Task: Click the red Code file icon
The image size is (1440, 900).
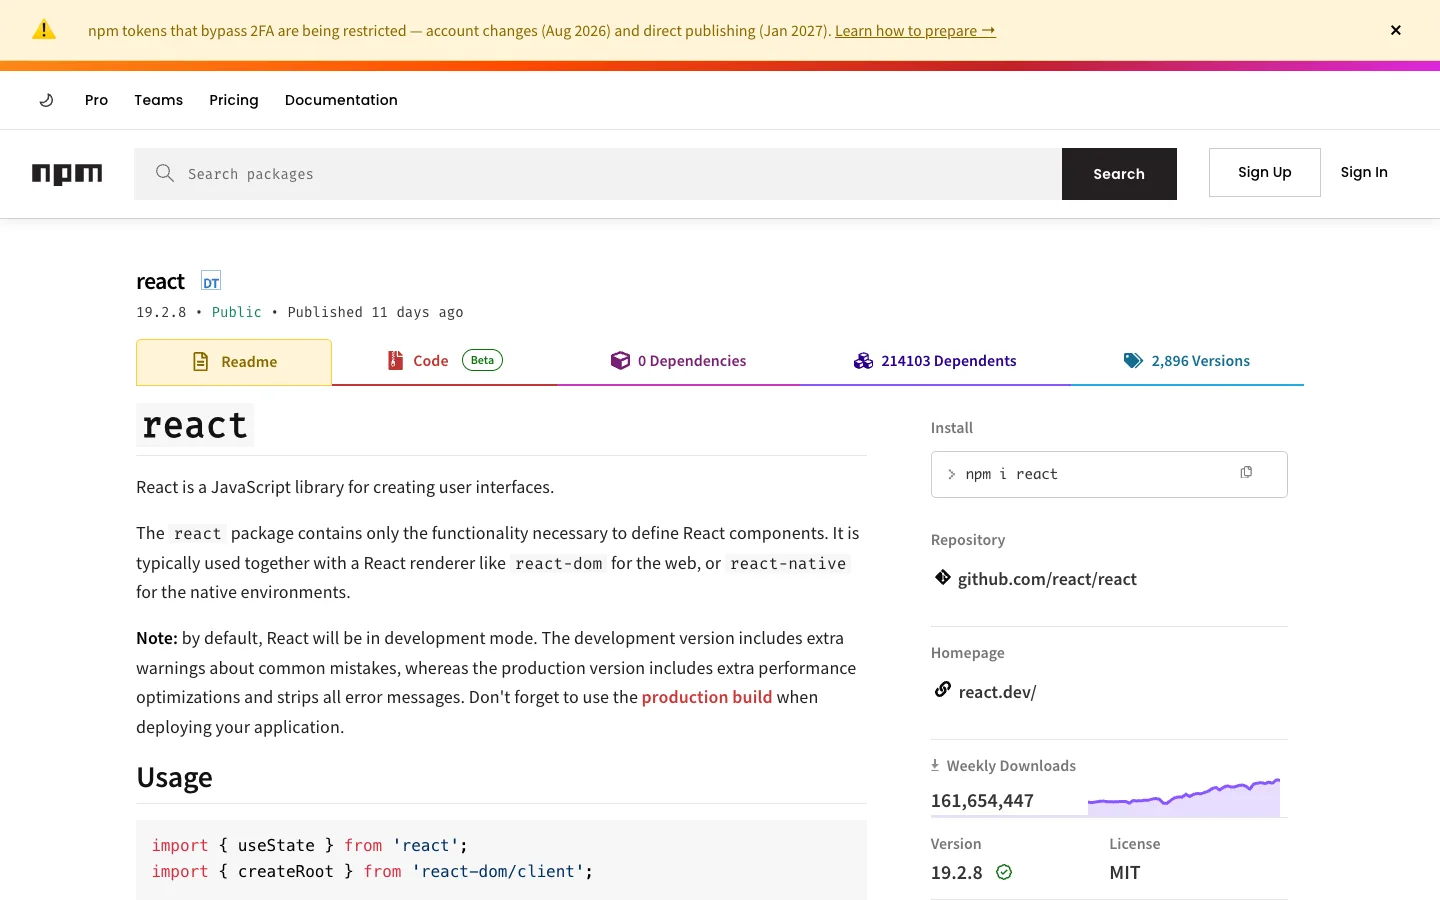Action: (396, 361)
